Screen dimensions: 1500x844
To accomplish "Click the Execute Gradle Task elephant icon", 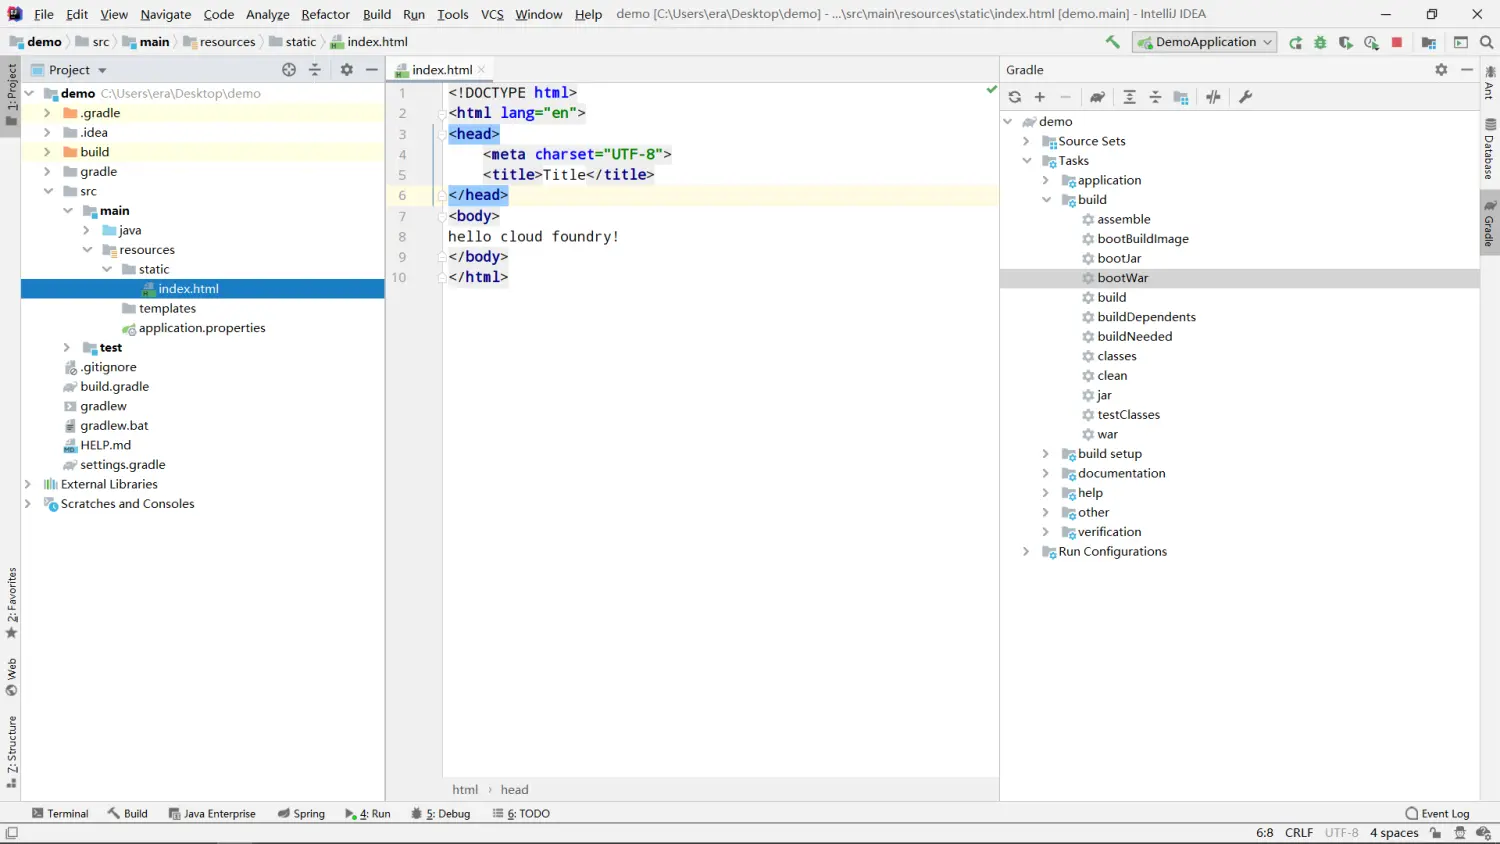I will (x=1097, y=97).
